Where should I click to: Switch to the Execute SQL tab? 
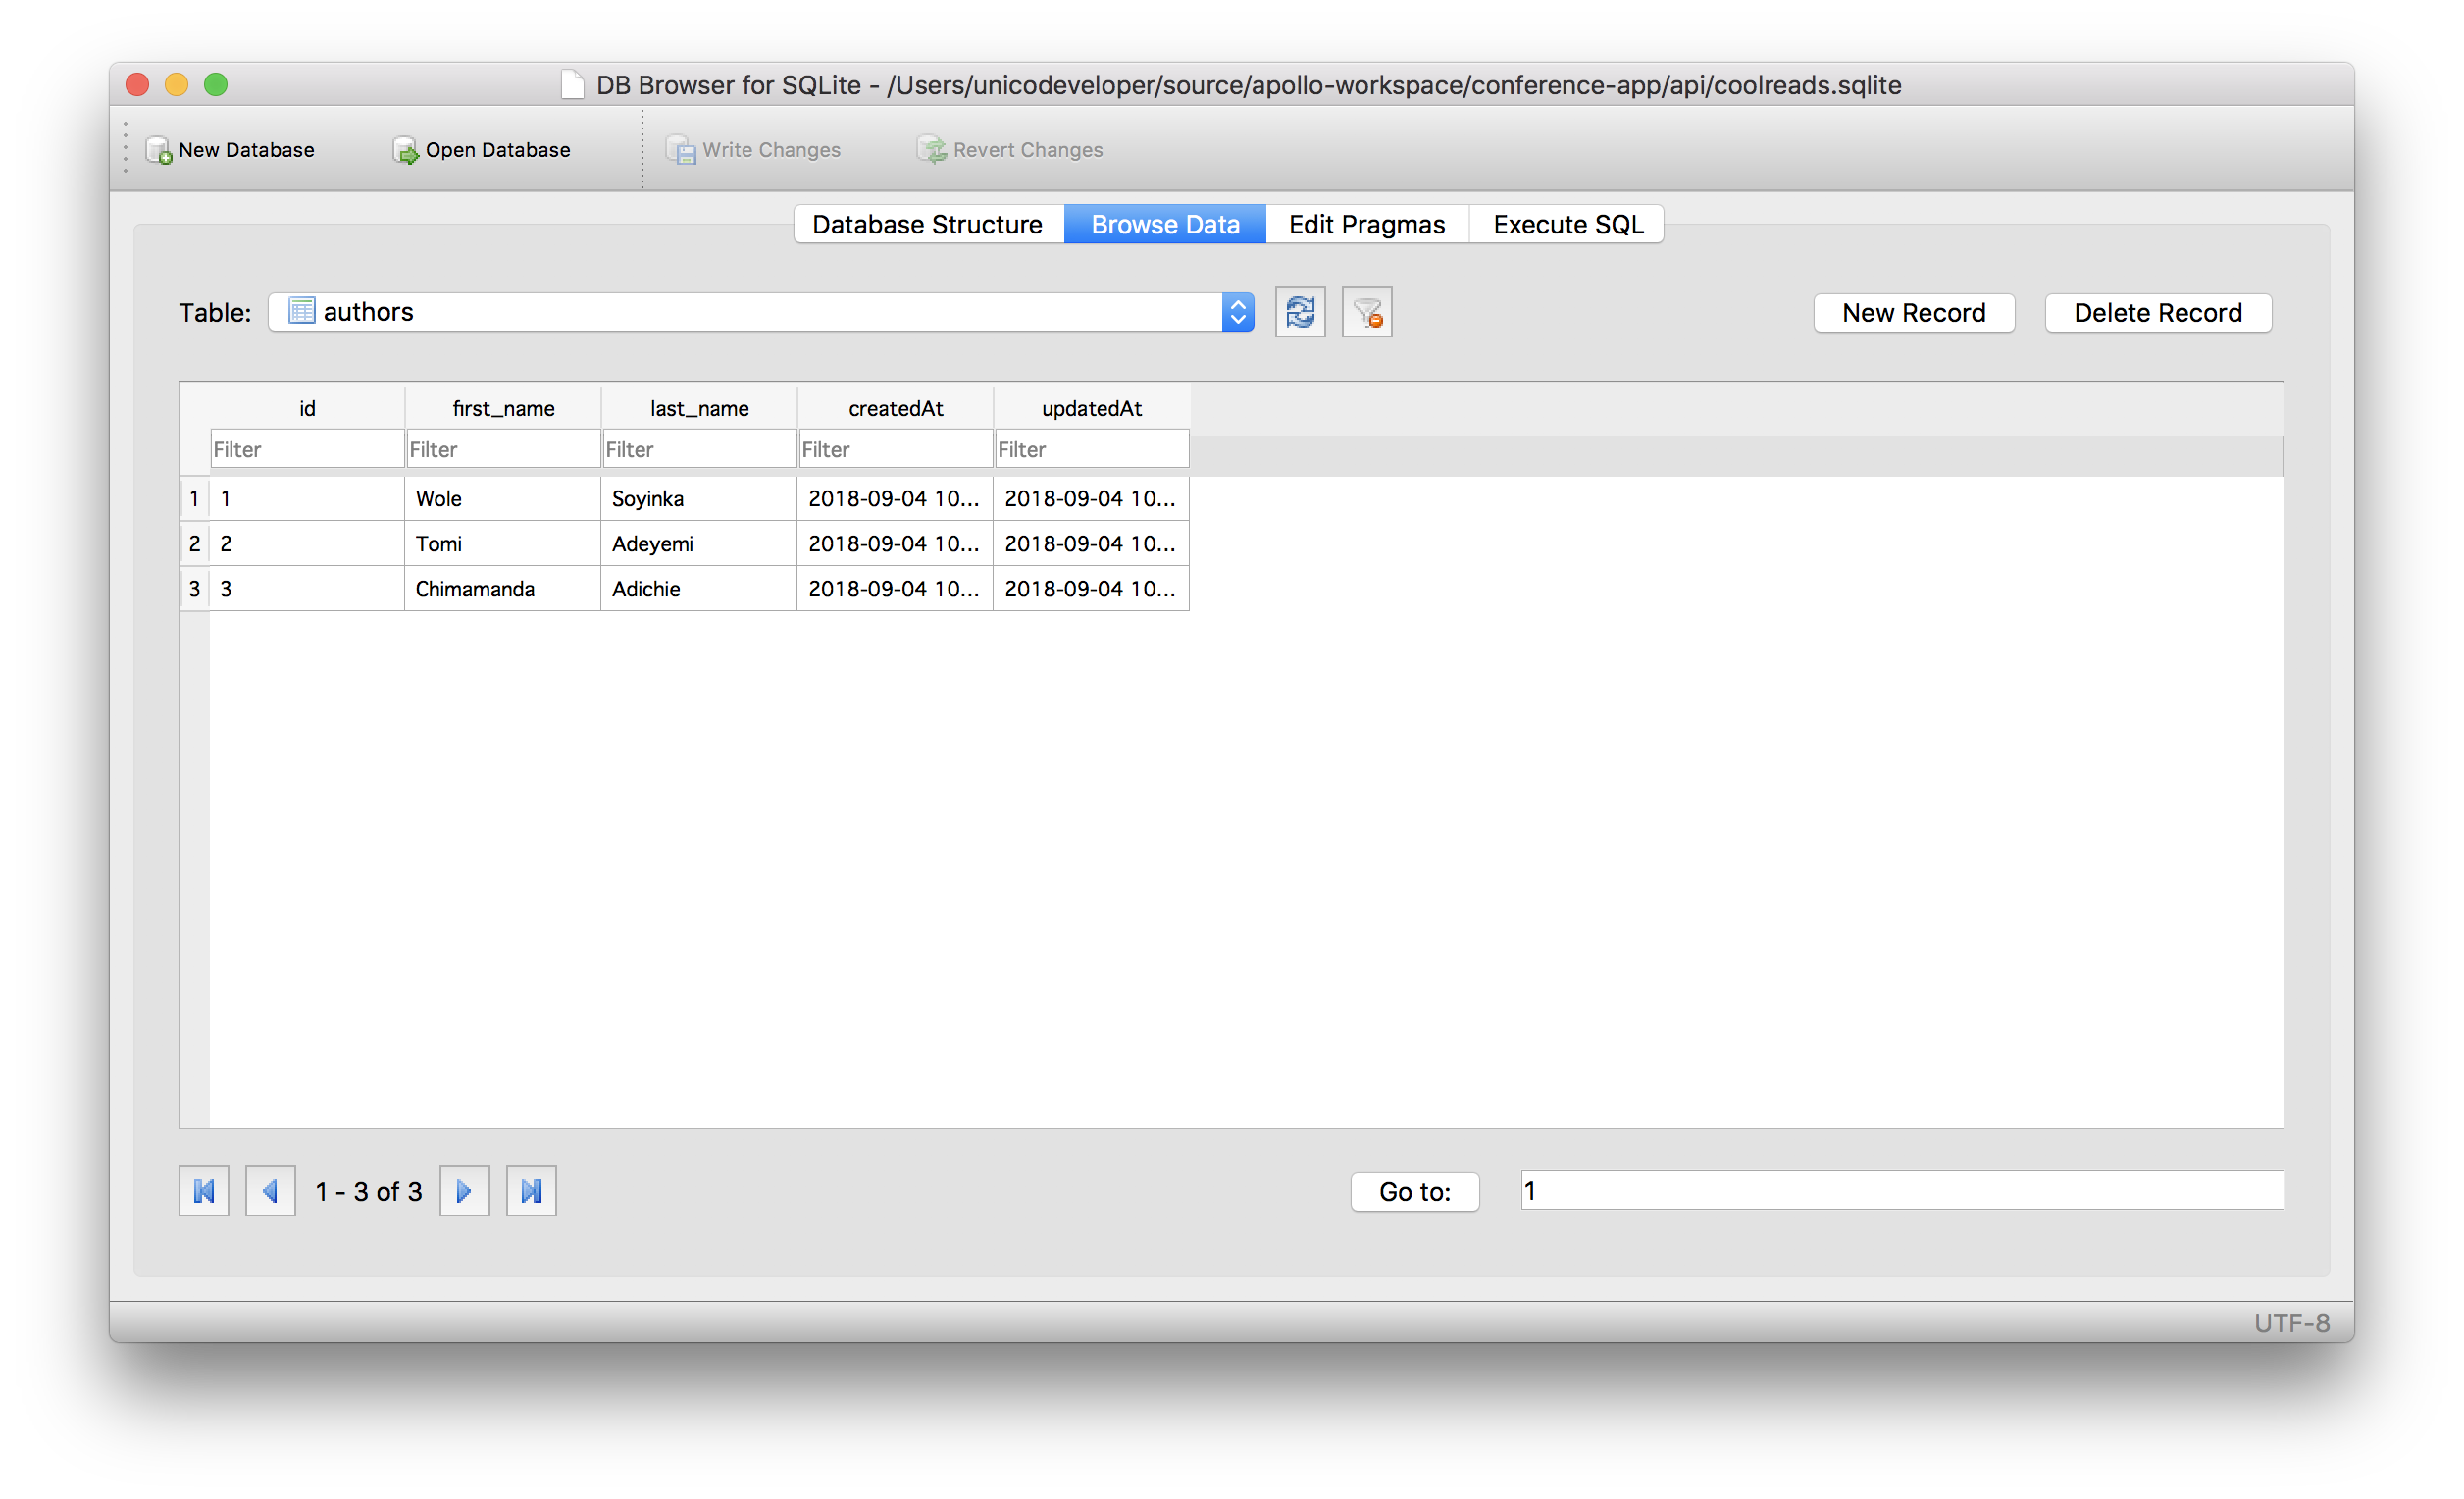coord(1567,224)
